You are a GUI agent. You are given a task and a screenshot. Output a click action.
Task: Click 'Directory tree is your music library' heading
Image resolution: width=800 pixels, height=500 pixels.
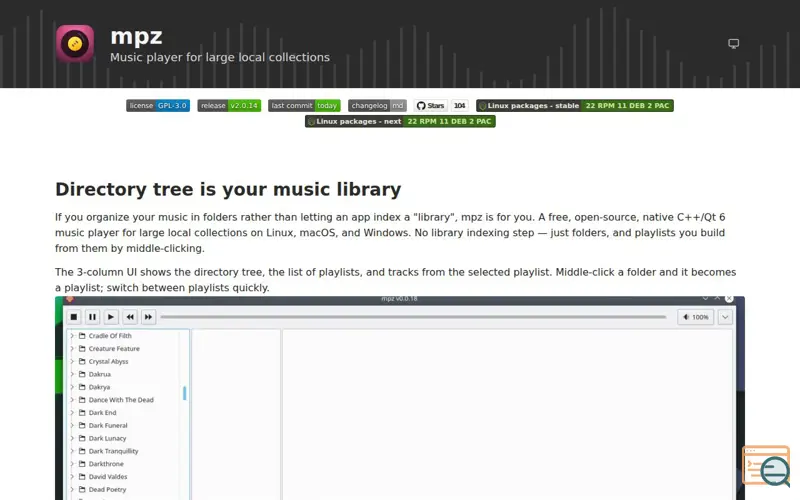(x=228, y=189)
